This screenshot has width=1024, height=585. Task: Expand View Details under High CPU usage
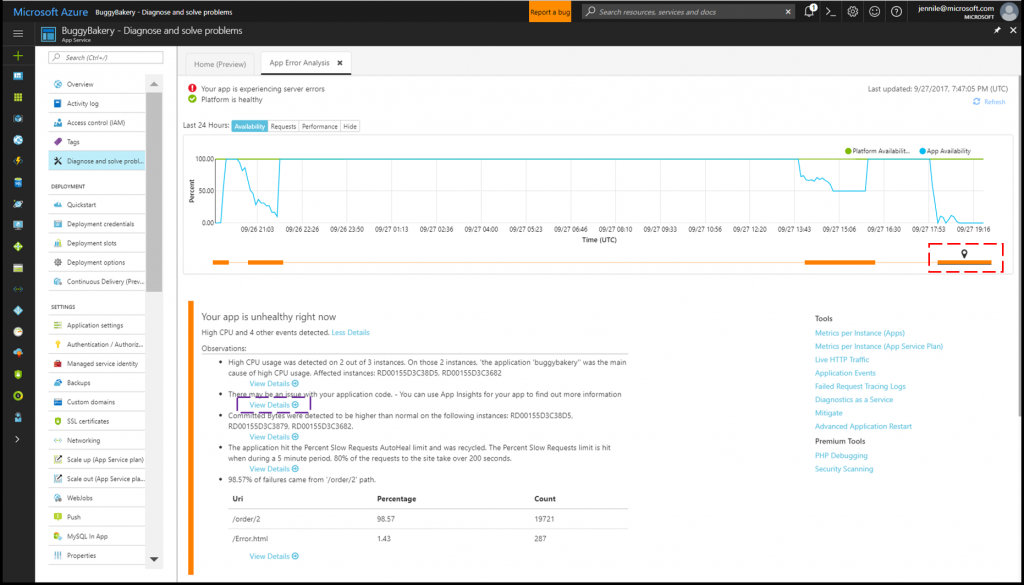pos(273,383)
